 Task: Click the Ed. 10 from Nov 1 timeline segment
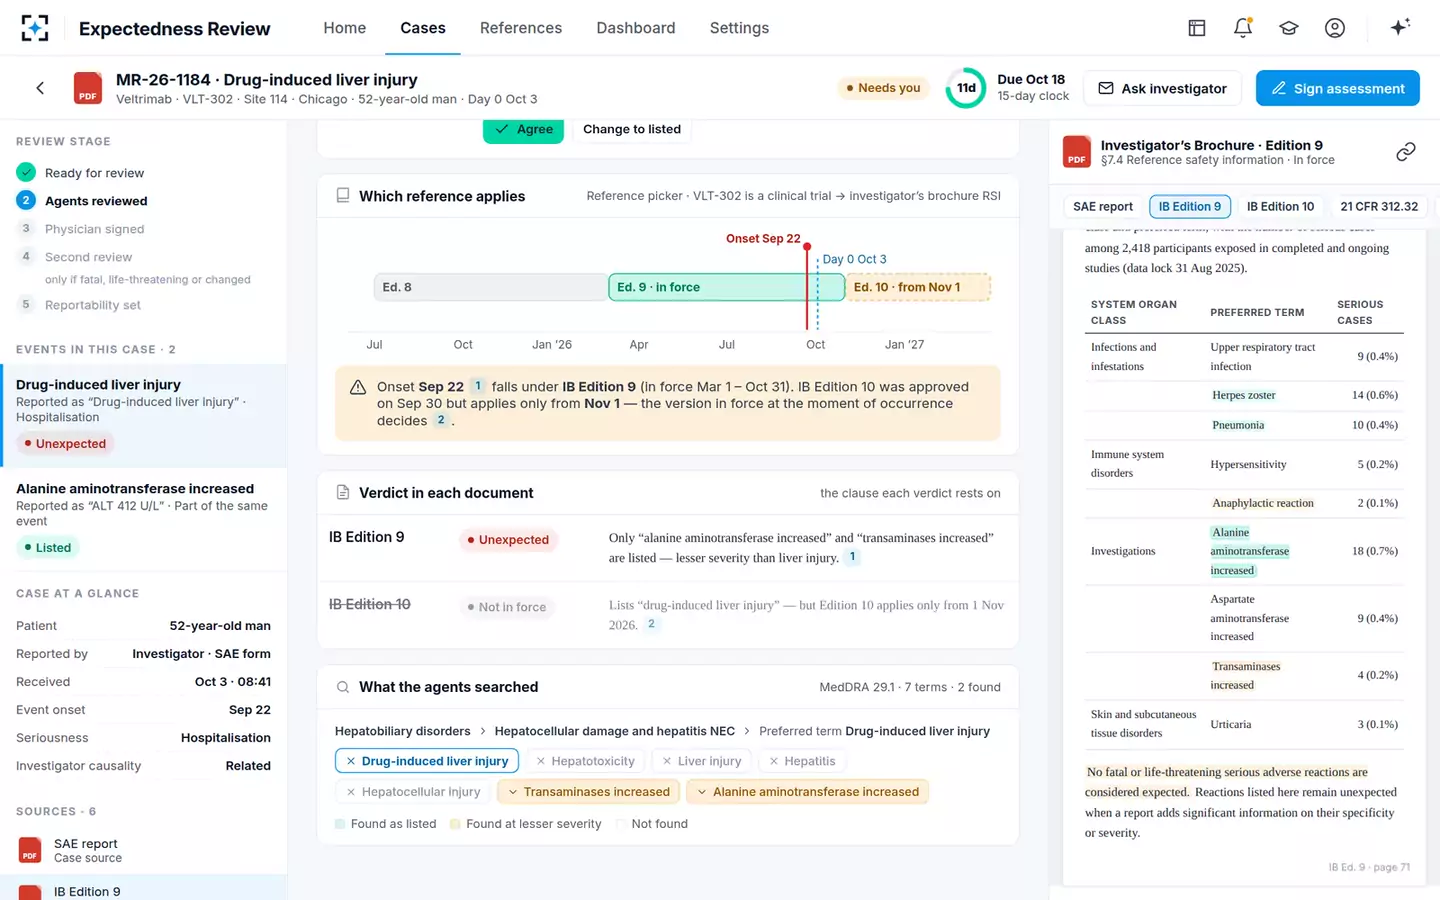coord(918,287)
